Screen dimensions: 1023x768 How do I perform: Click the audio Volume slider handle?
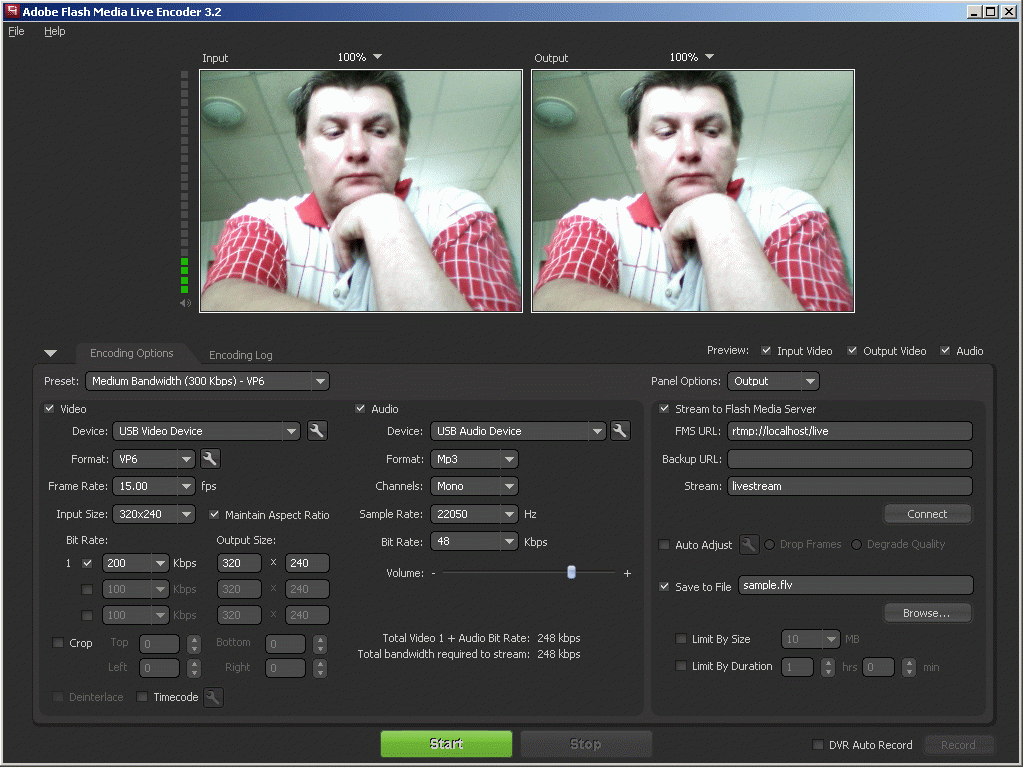point(571,572)
